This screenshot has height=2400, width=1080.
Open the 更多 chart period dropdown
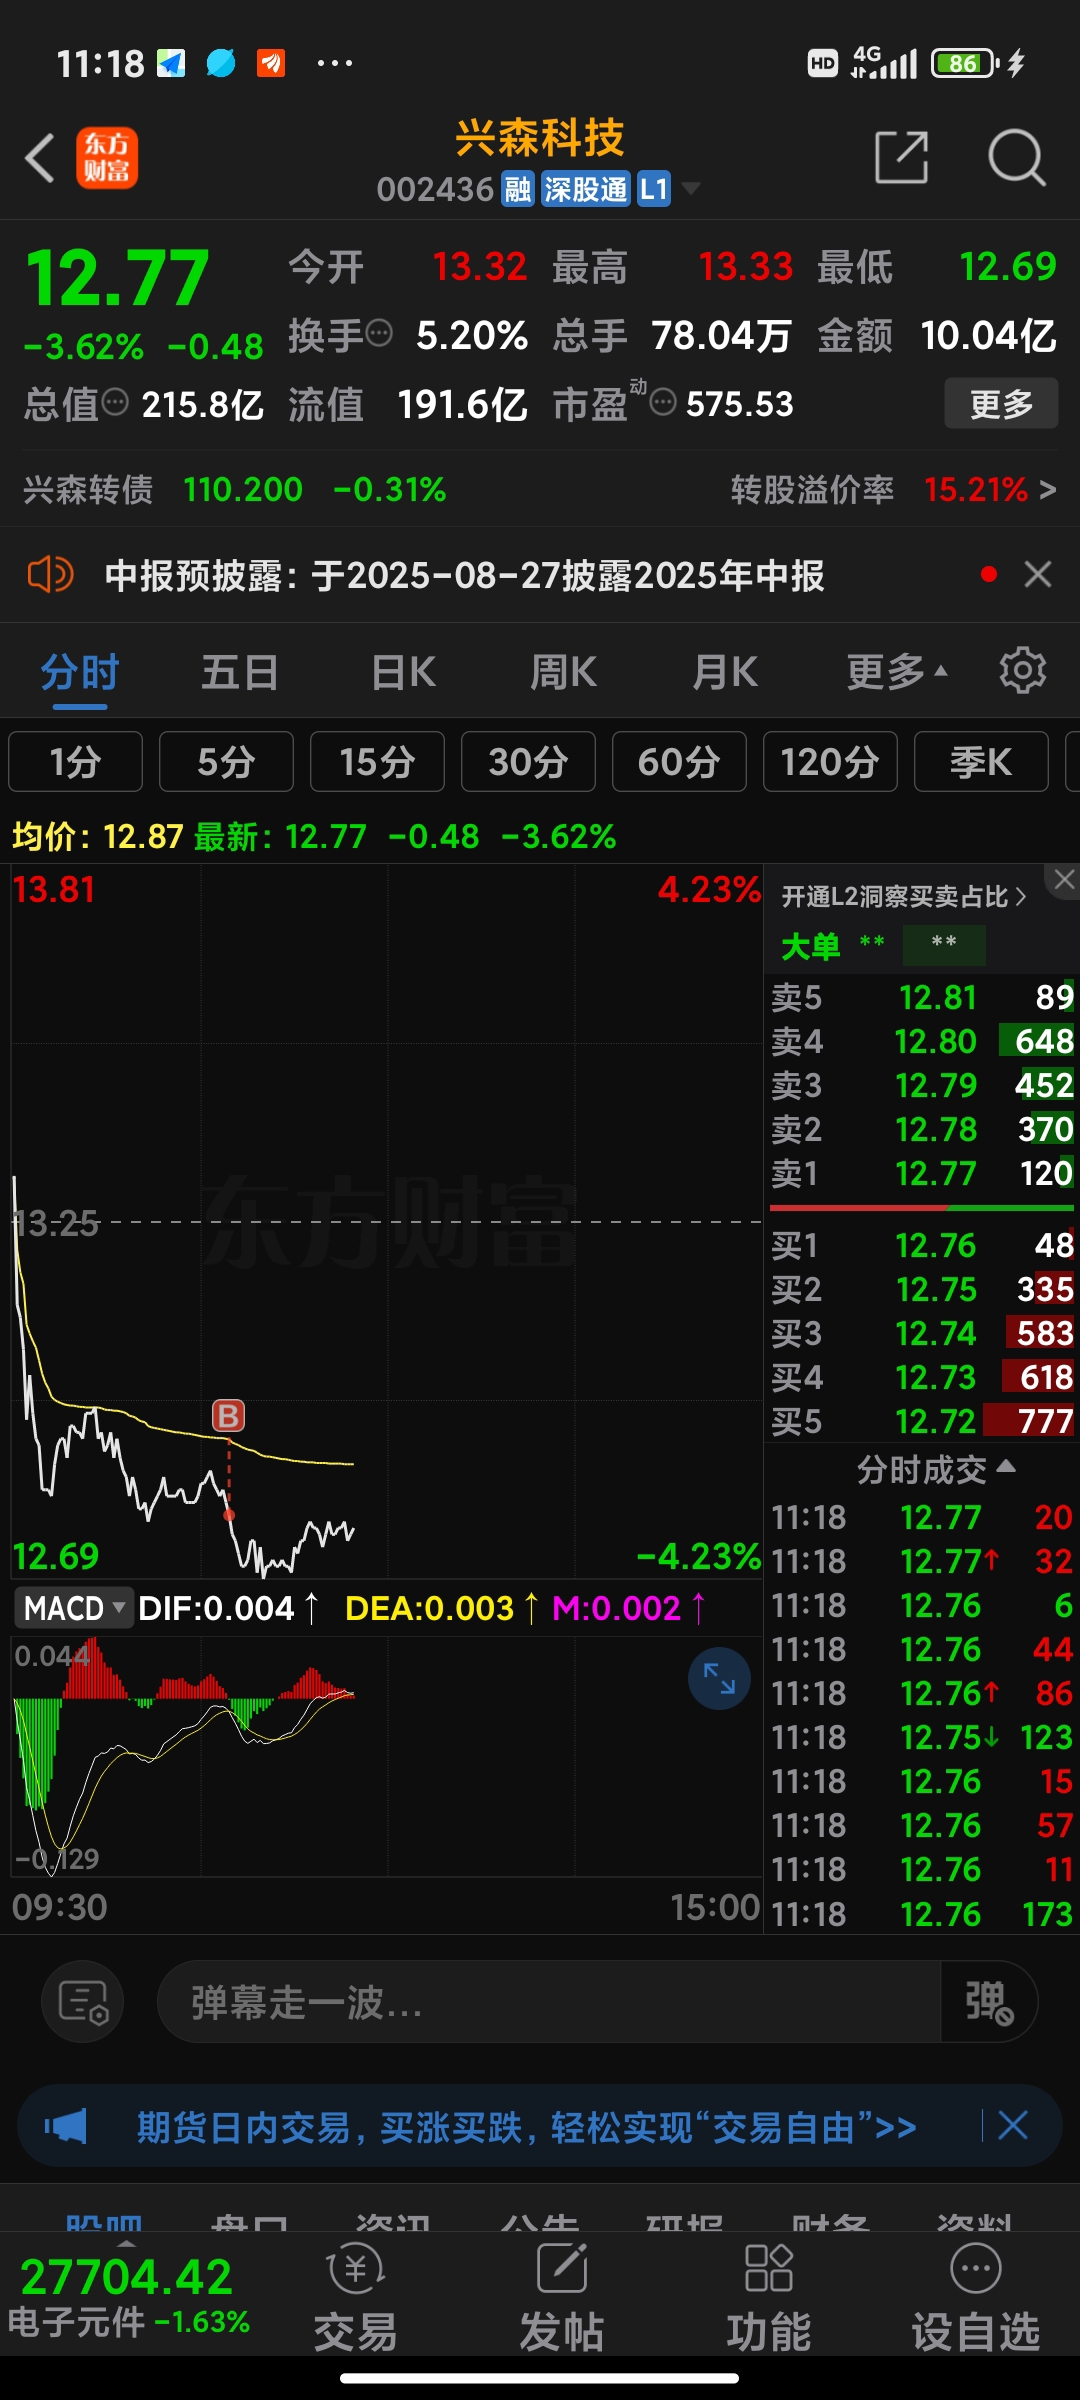point(896,671)
